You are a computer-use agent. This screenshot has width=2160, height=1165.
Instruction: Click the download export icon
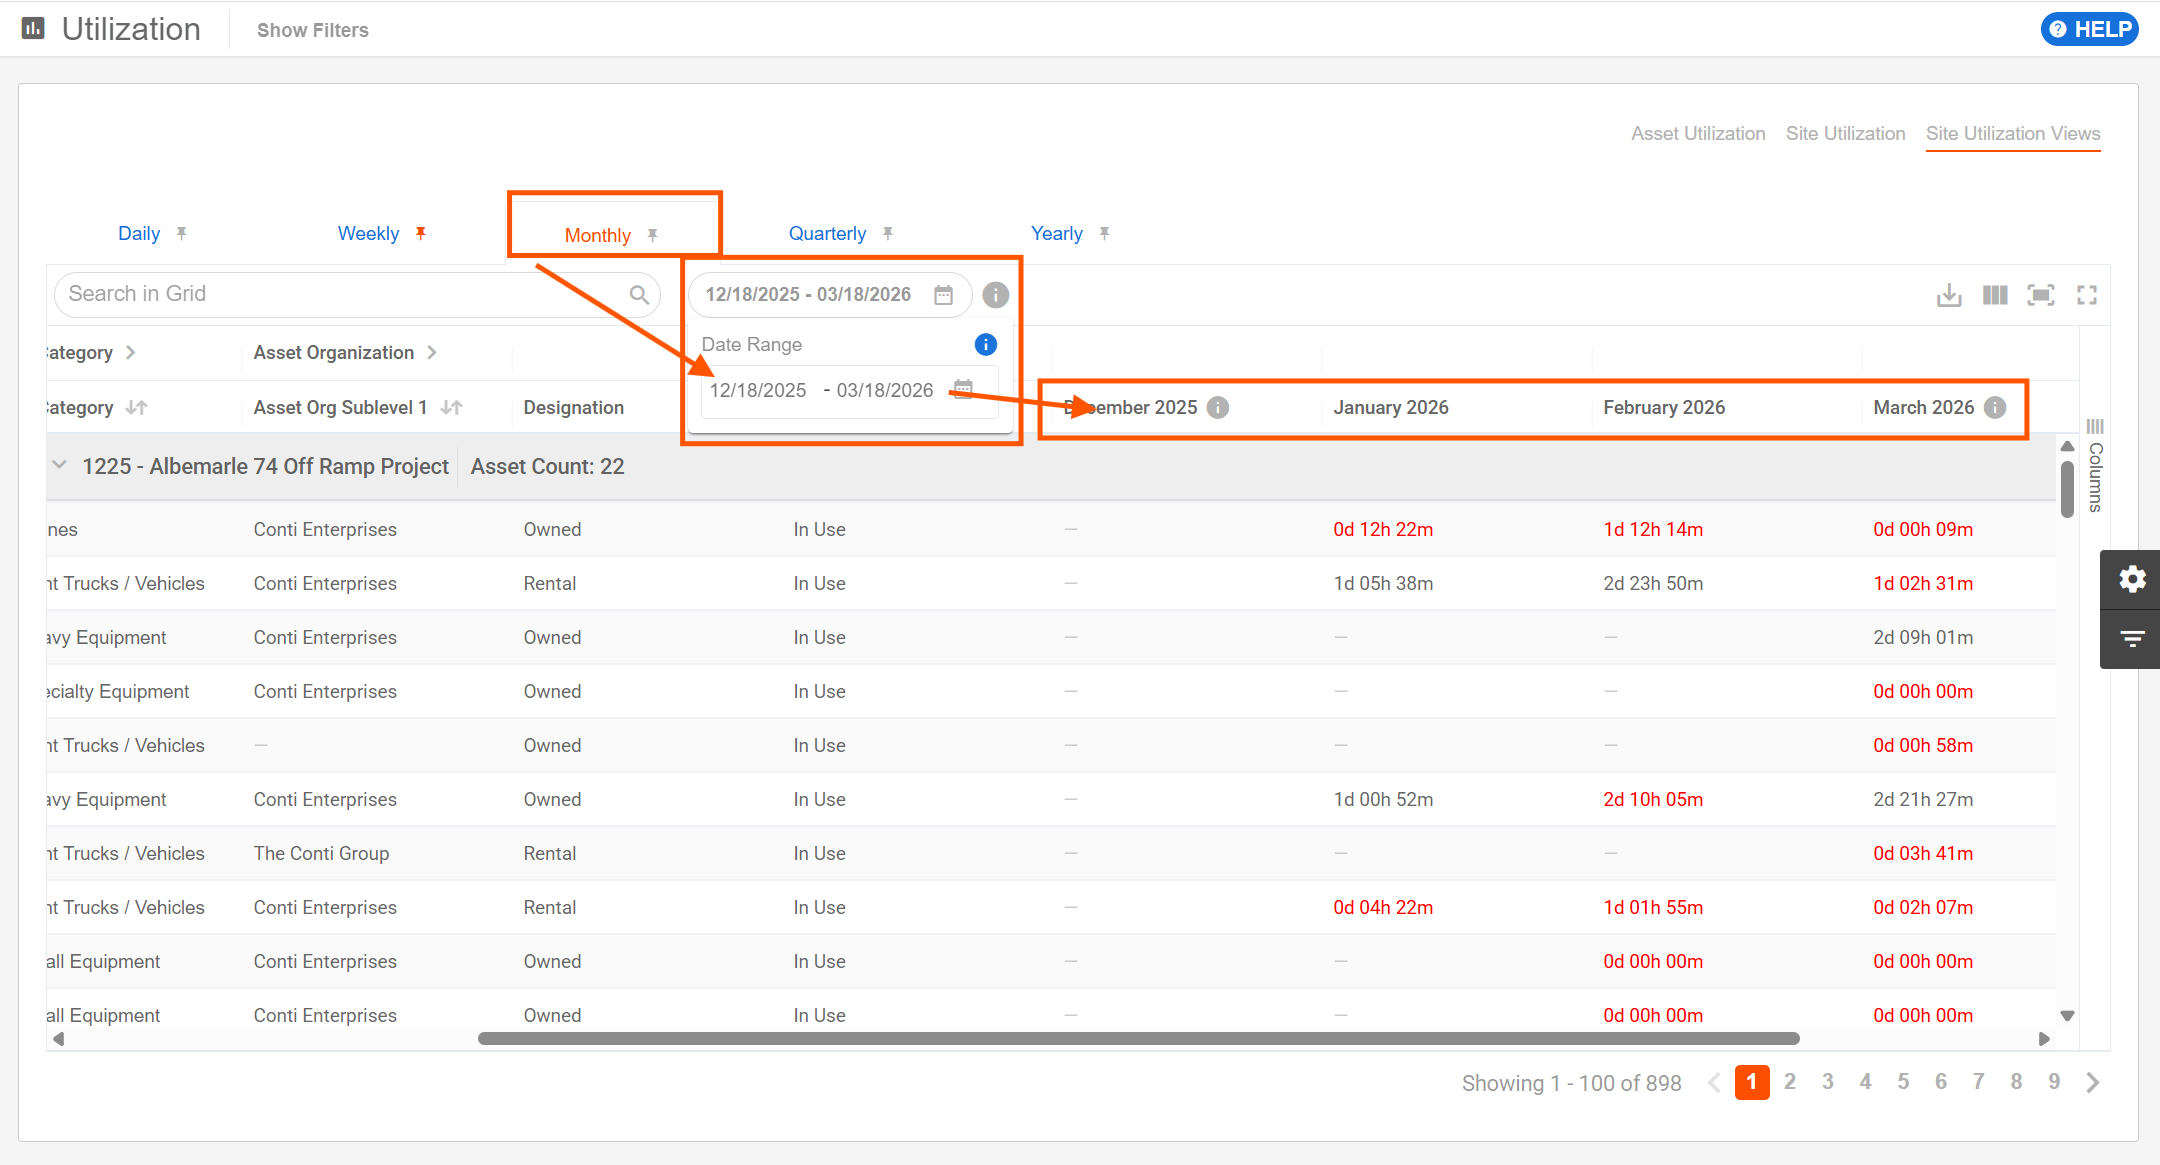1948,295
